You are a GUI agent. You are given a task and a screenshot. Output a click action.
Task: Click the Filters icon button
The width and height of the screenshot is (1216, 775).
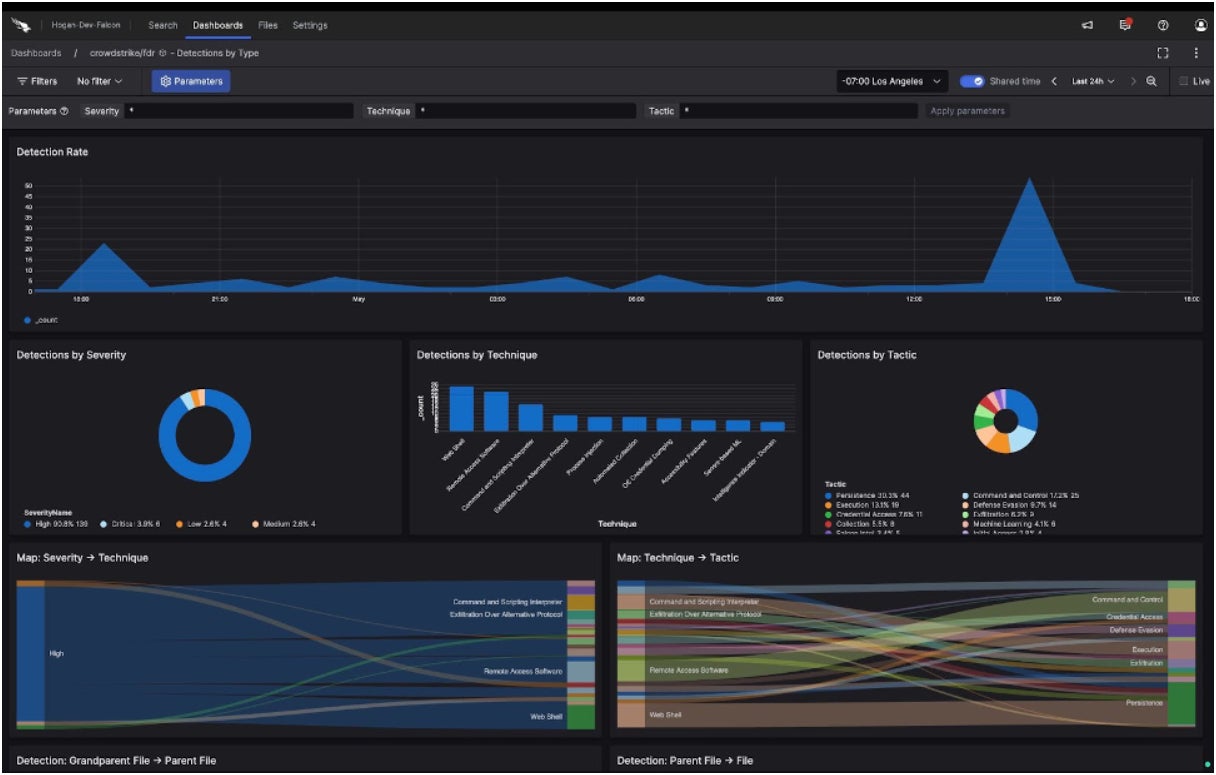37,81
